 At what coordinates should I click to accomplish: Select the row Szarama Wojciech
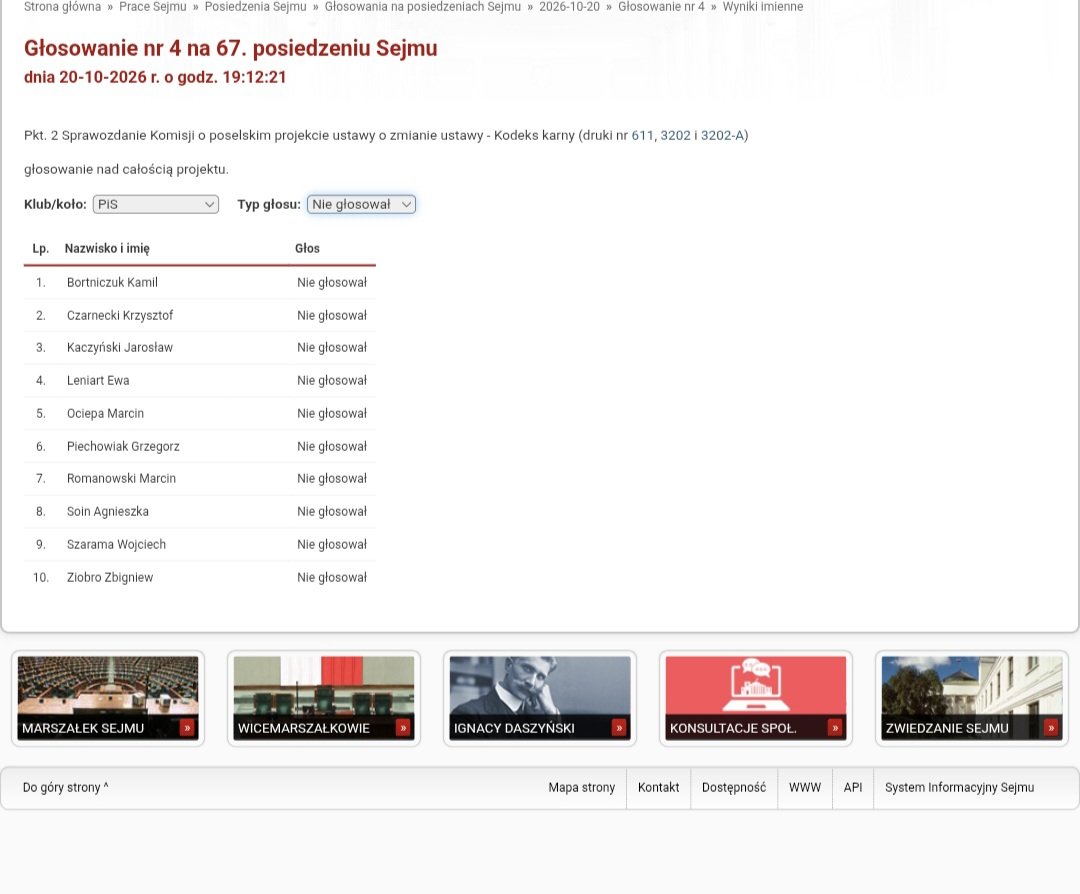pyautogui.click(x=200, y=545)
